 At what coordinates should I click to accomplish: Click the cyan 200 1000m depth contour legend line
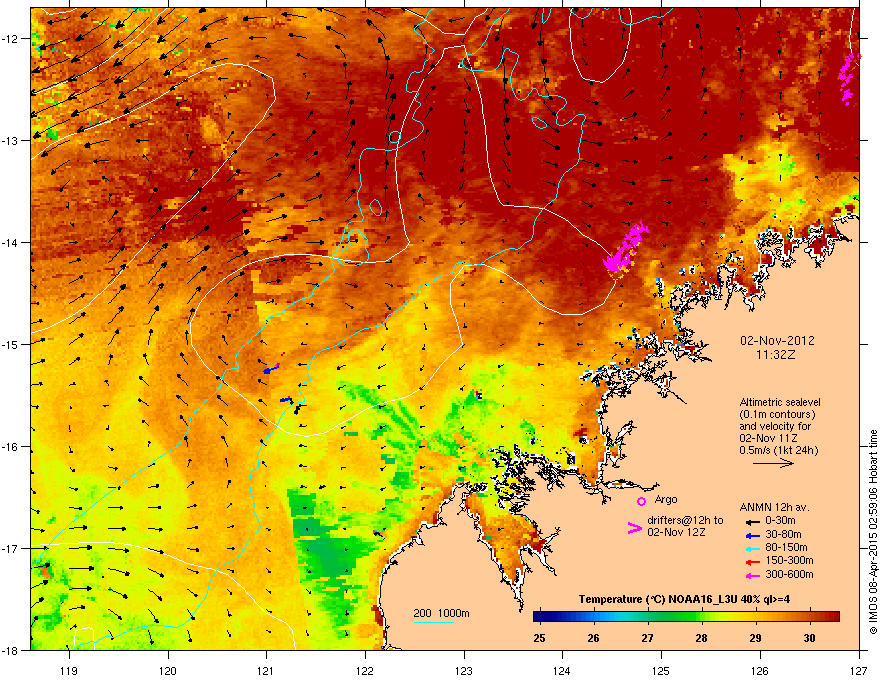point(434,622)
